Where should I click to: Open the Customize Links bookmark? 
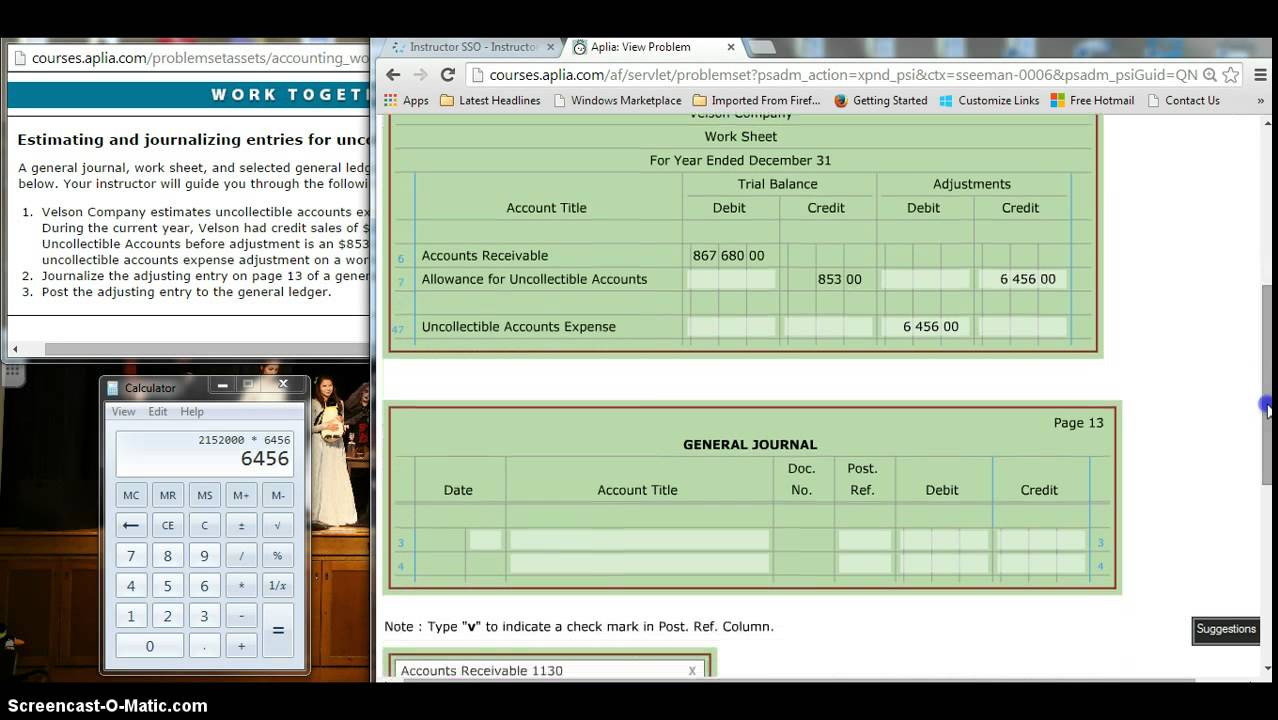tap(989, 100)
